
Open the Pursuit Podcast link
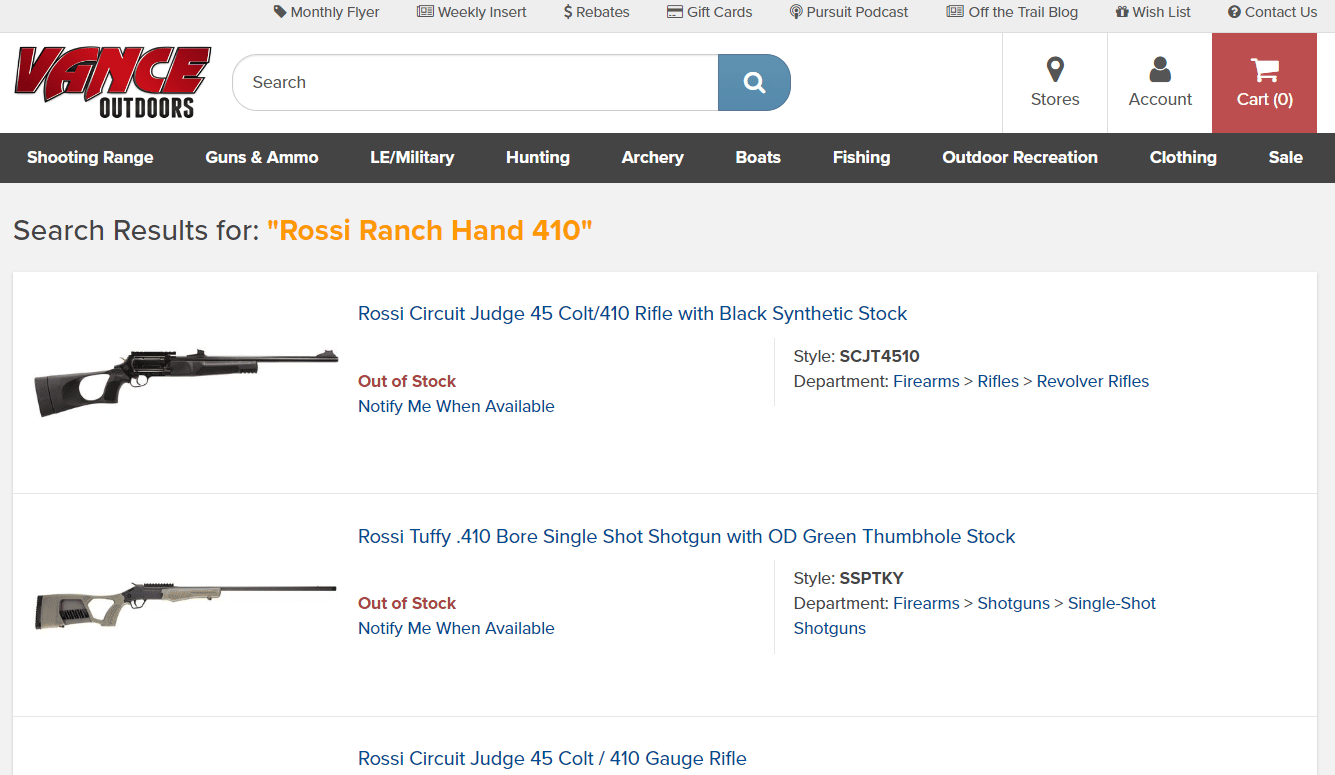(849, 12)
